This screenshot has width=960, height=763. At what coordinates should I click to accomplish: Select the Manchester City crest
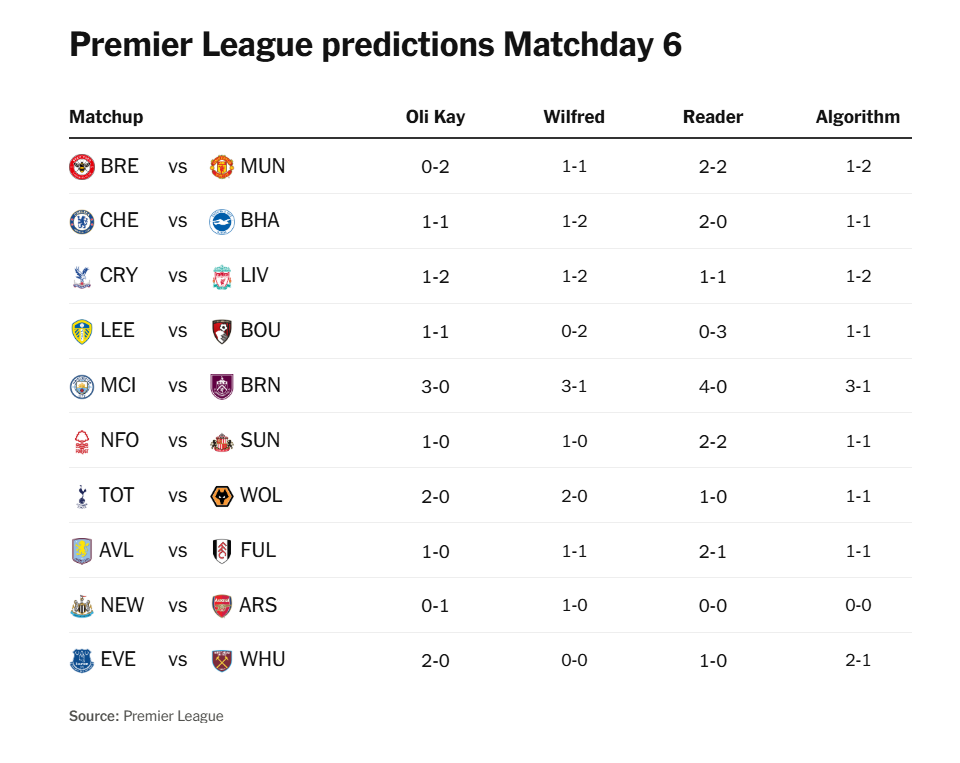(x=82, y=387)
